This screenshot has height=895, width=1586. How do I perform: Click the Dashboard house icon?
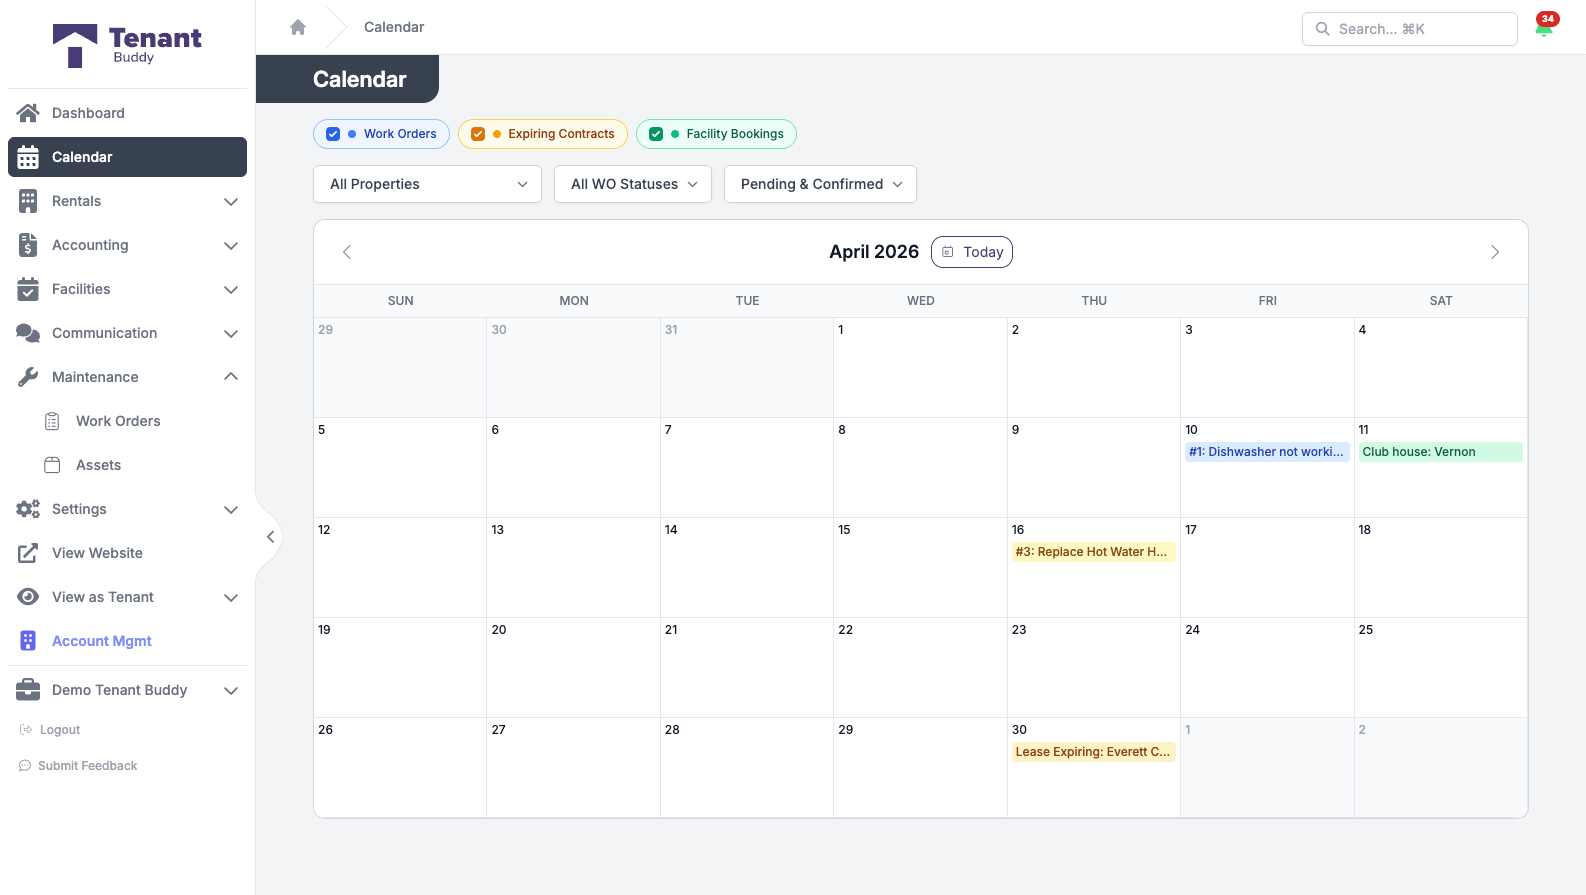(28, 113)
